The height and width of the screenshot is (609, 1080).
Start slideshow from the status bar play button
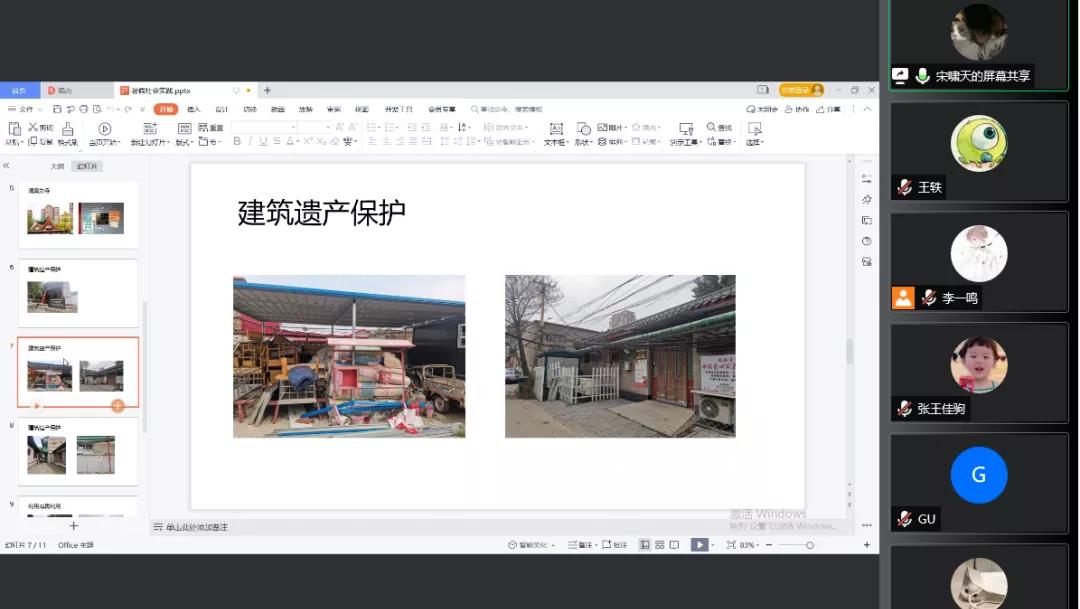(700, 545)
